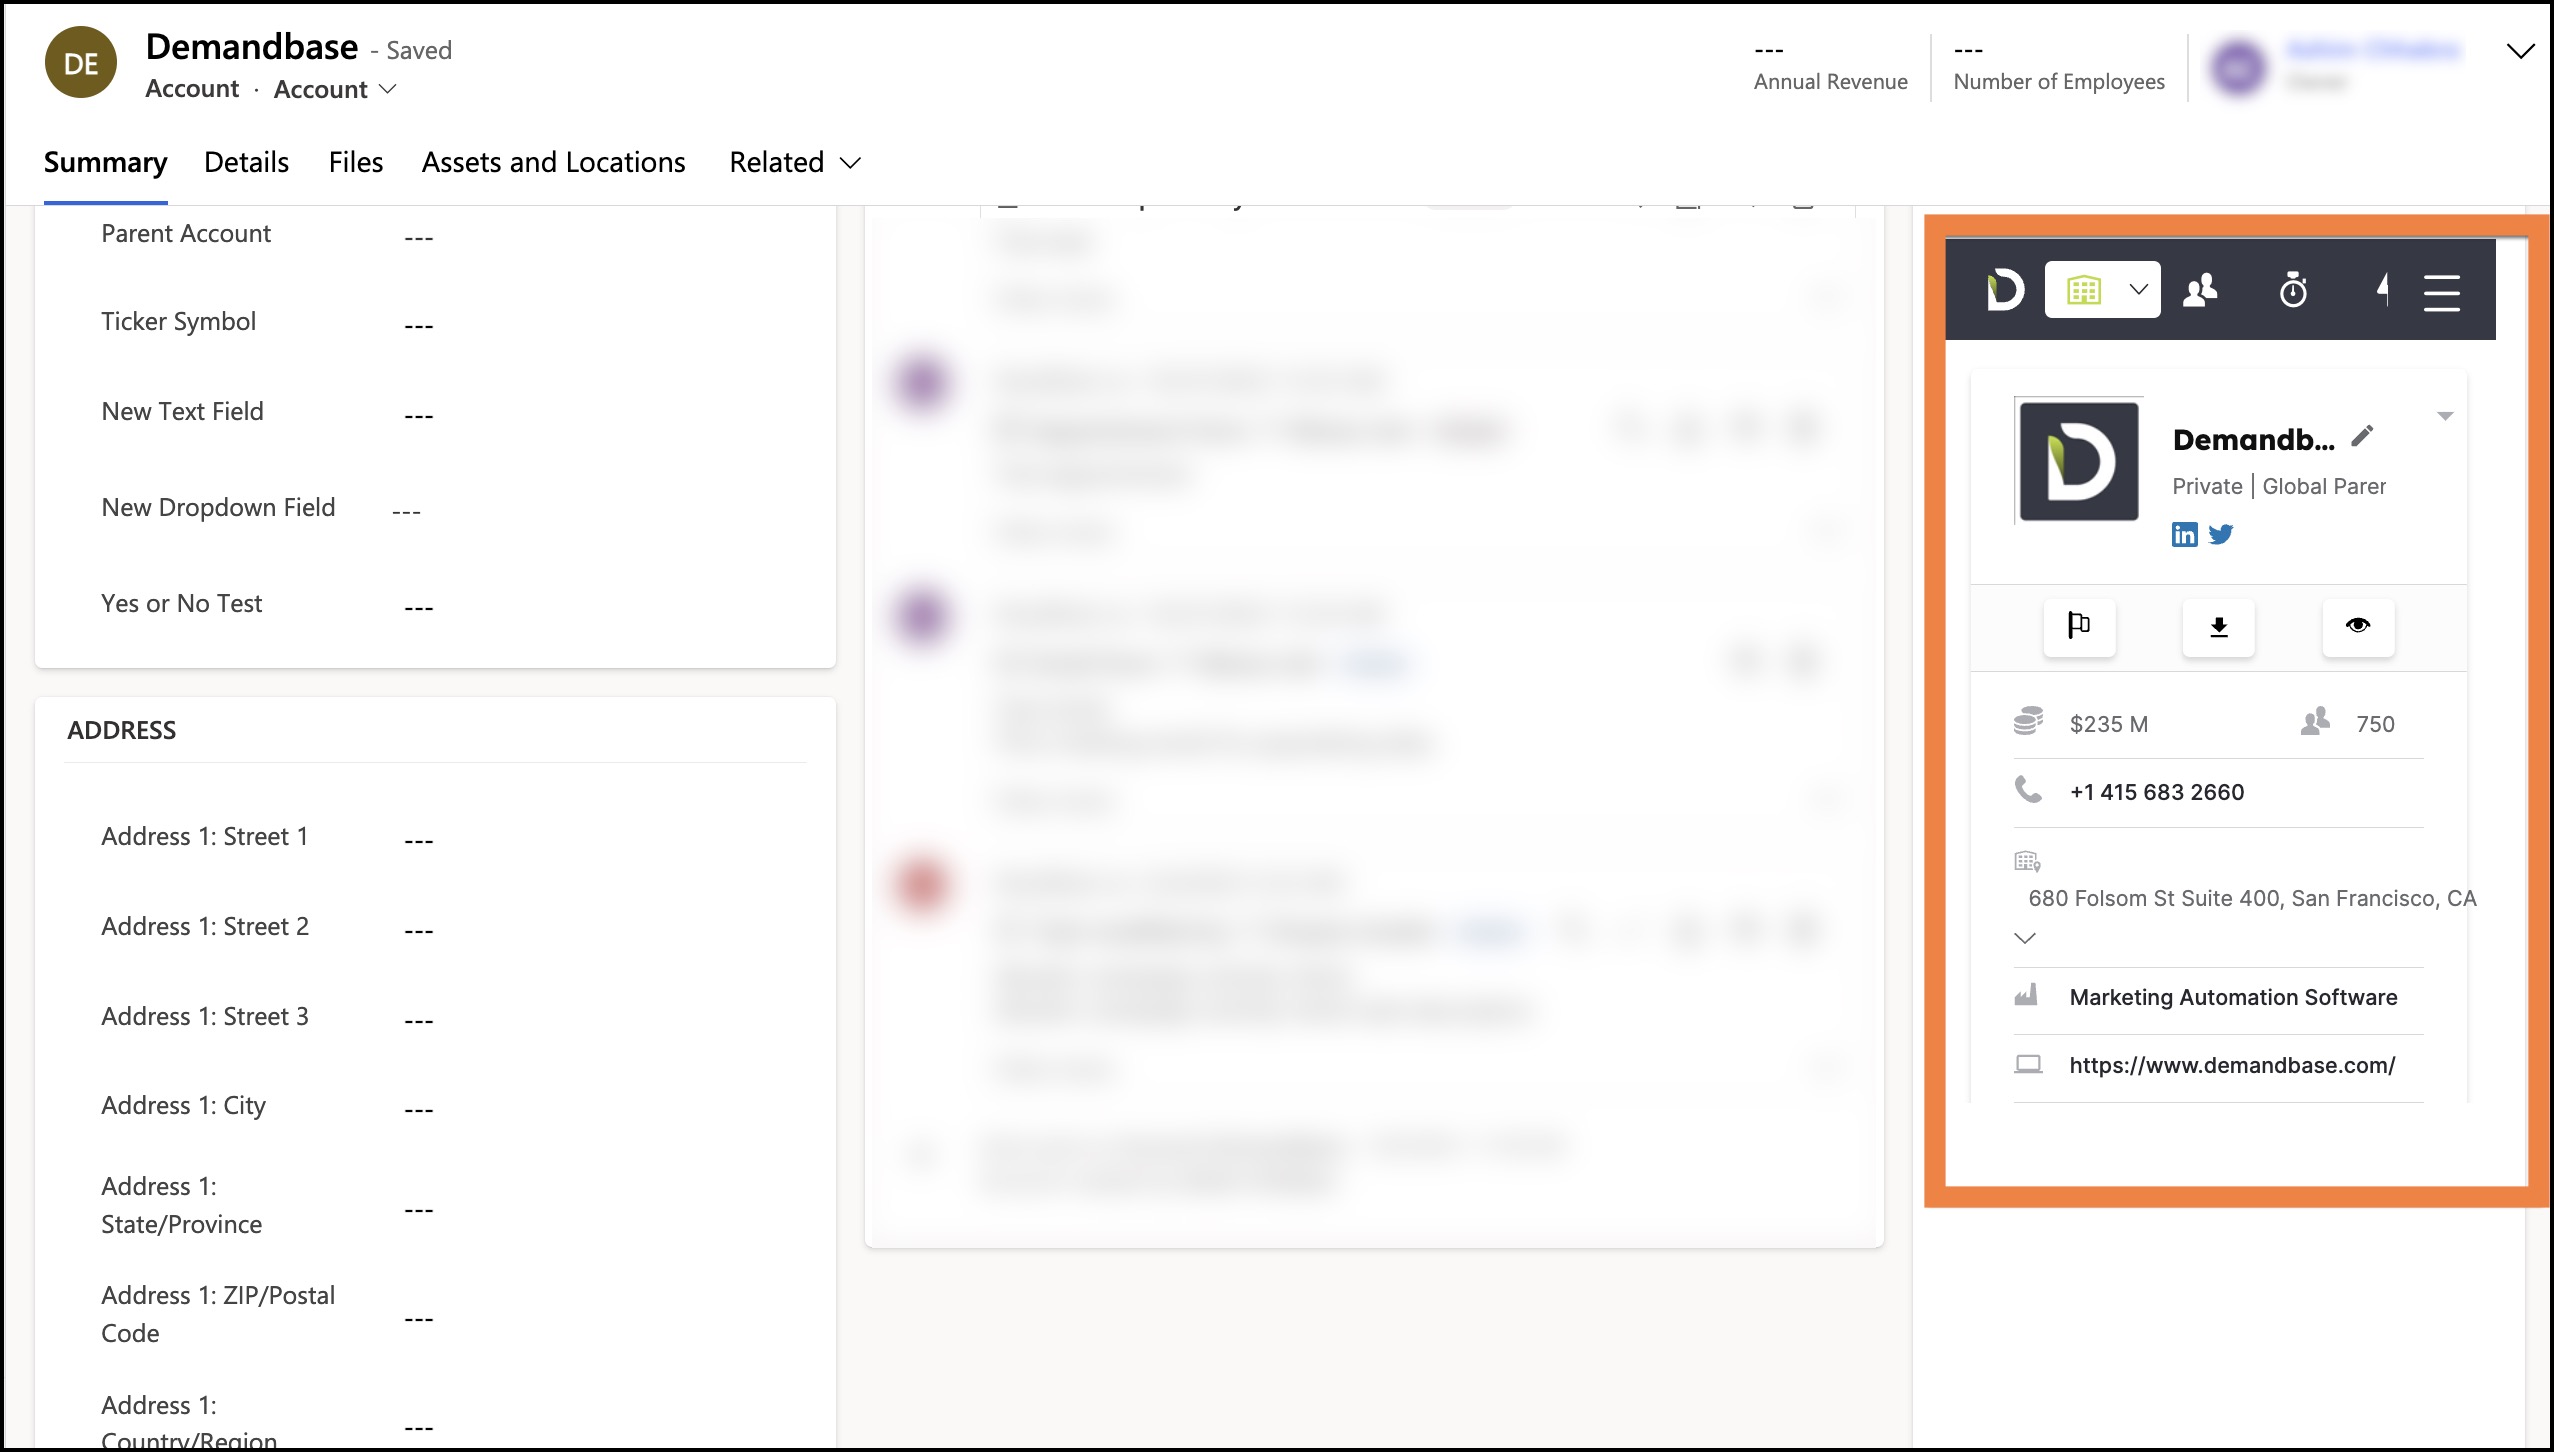Screen dimensions: 2554x1452
Task: Click the Number of Employees header field
Action: tap(2059, 66)
